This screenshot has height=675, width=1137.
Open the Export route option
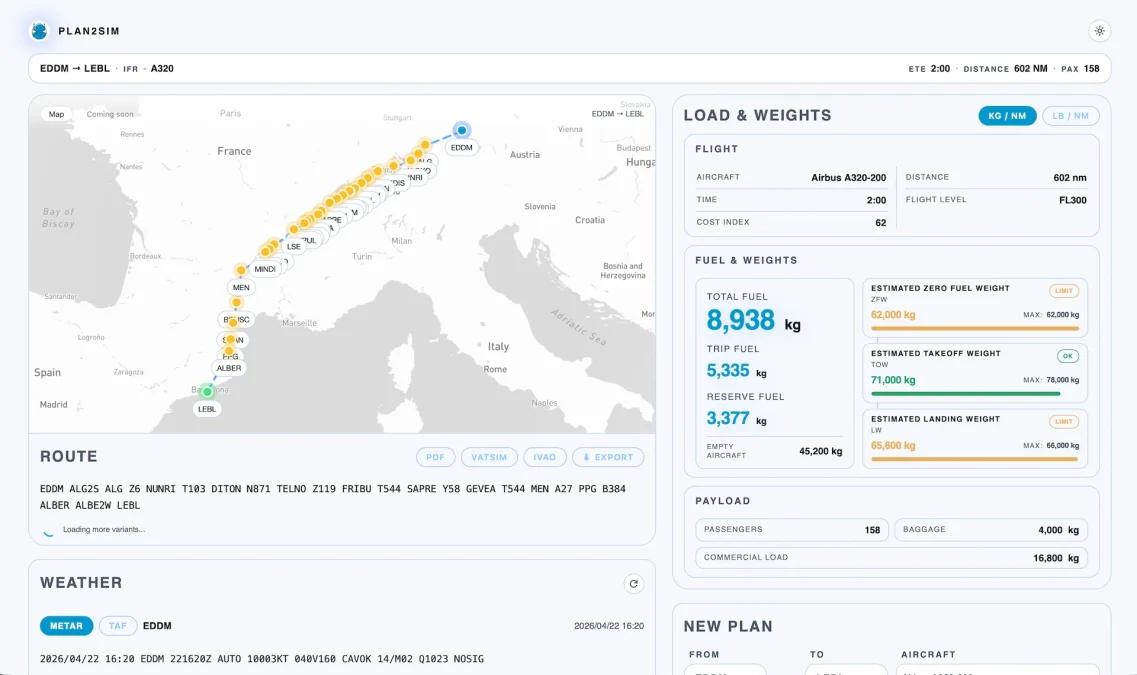608,457
